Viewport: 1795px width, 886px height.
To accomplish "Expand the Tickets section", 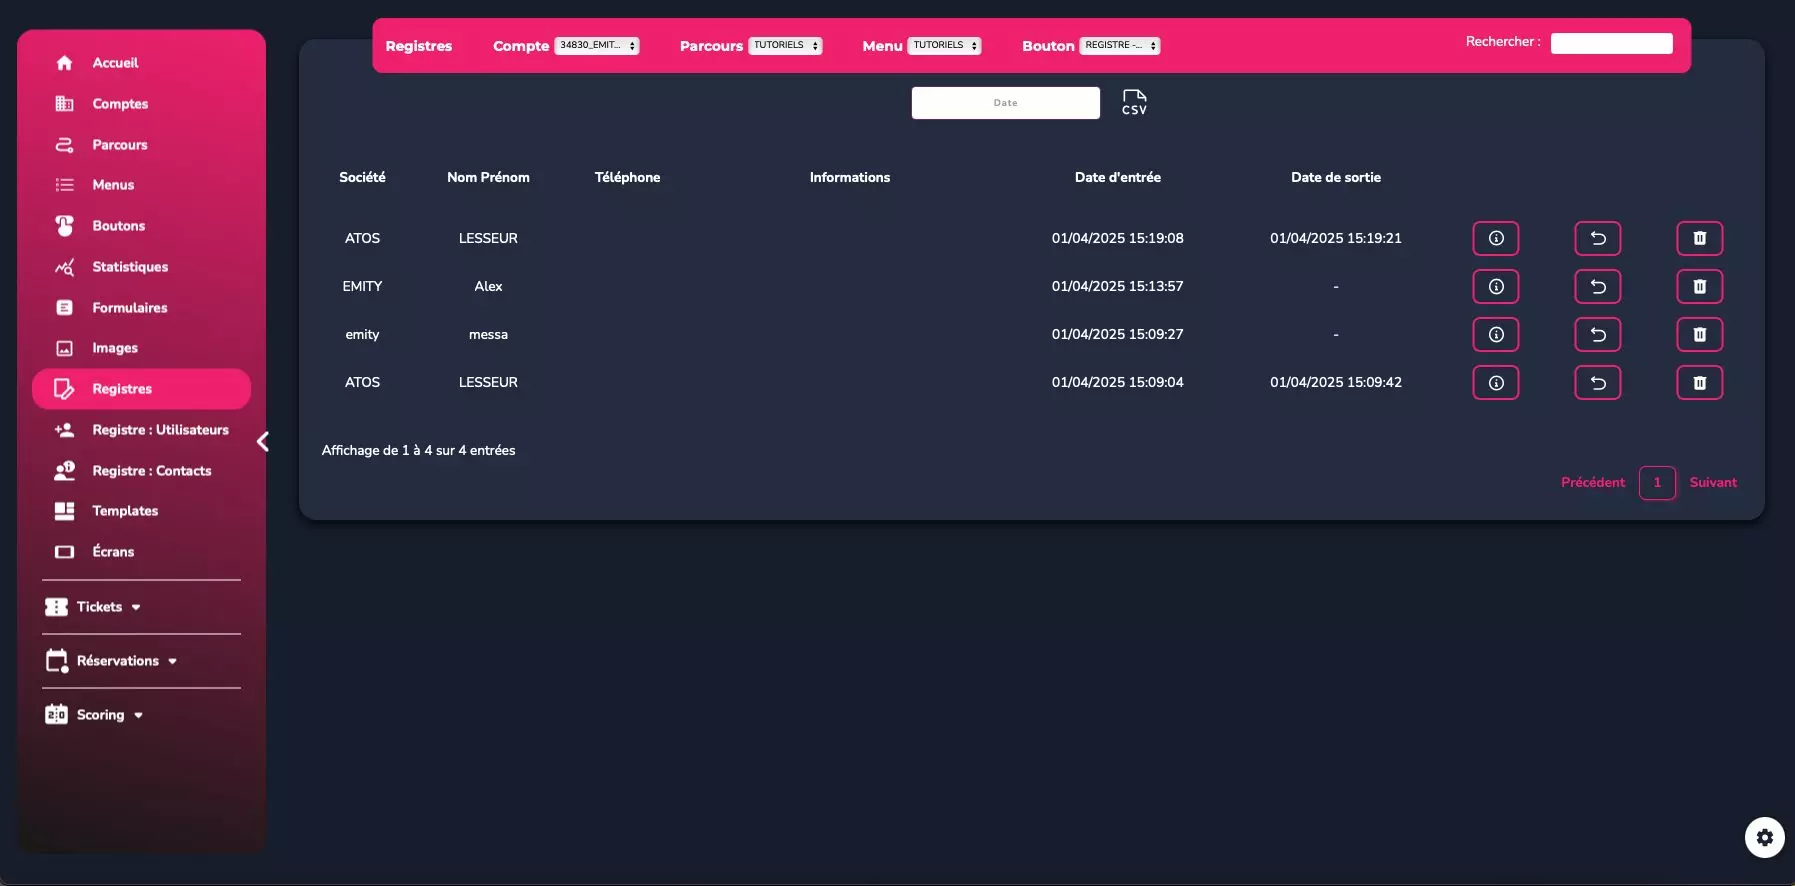I will pyautogui.click(x=93, y=607).
